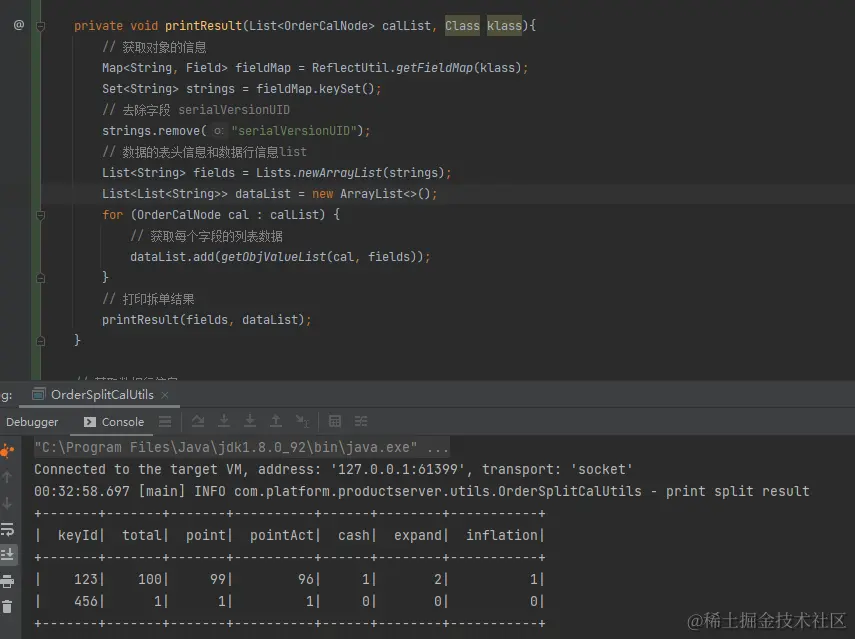Open the Debugger tab
Viewport: 855px width, 639px height.
[32, 422]
